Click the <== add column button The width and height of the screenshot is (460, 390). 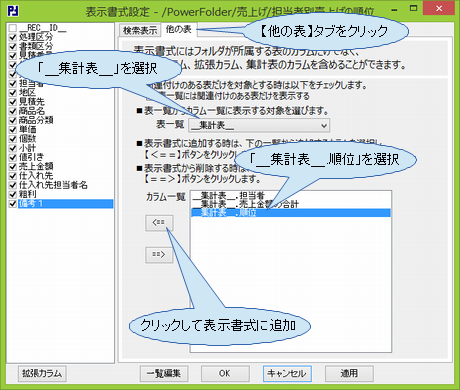[159, 223]
